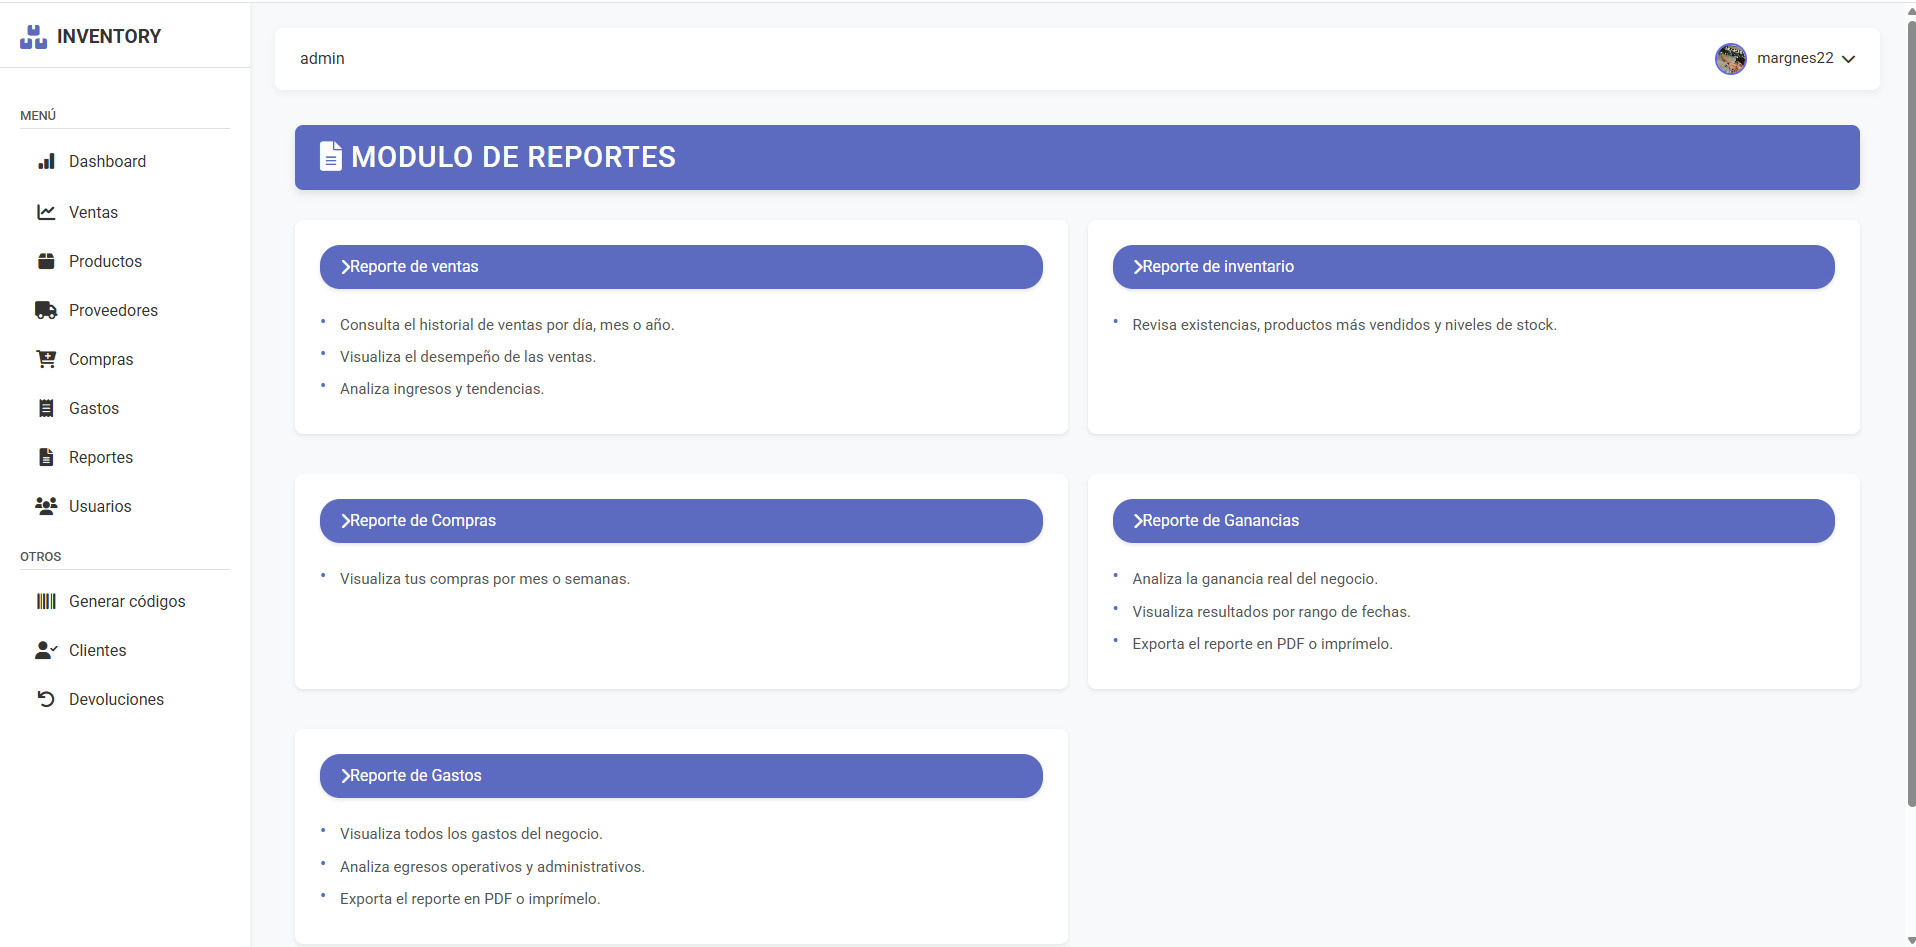Image resolution: width=1916 pixels, height=947 pixels.
Task: Select the Compras shopping cart icon
Action: [47, 359]
